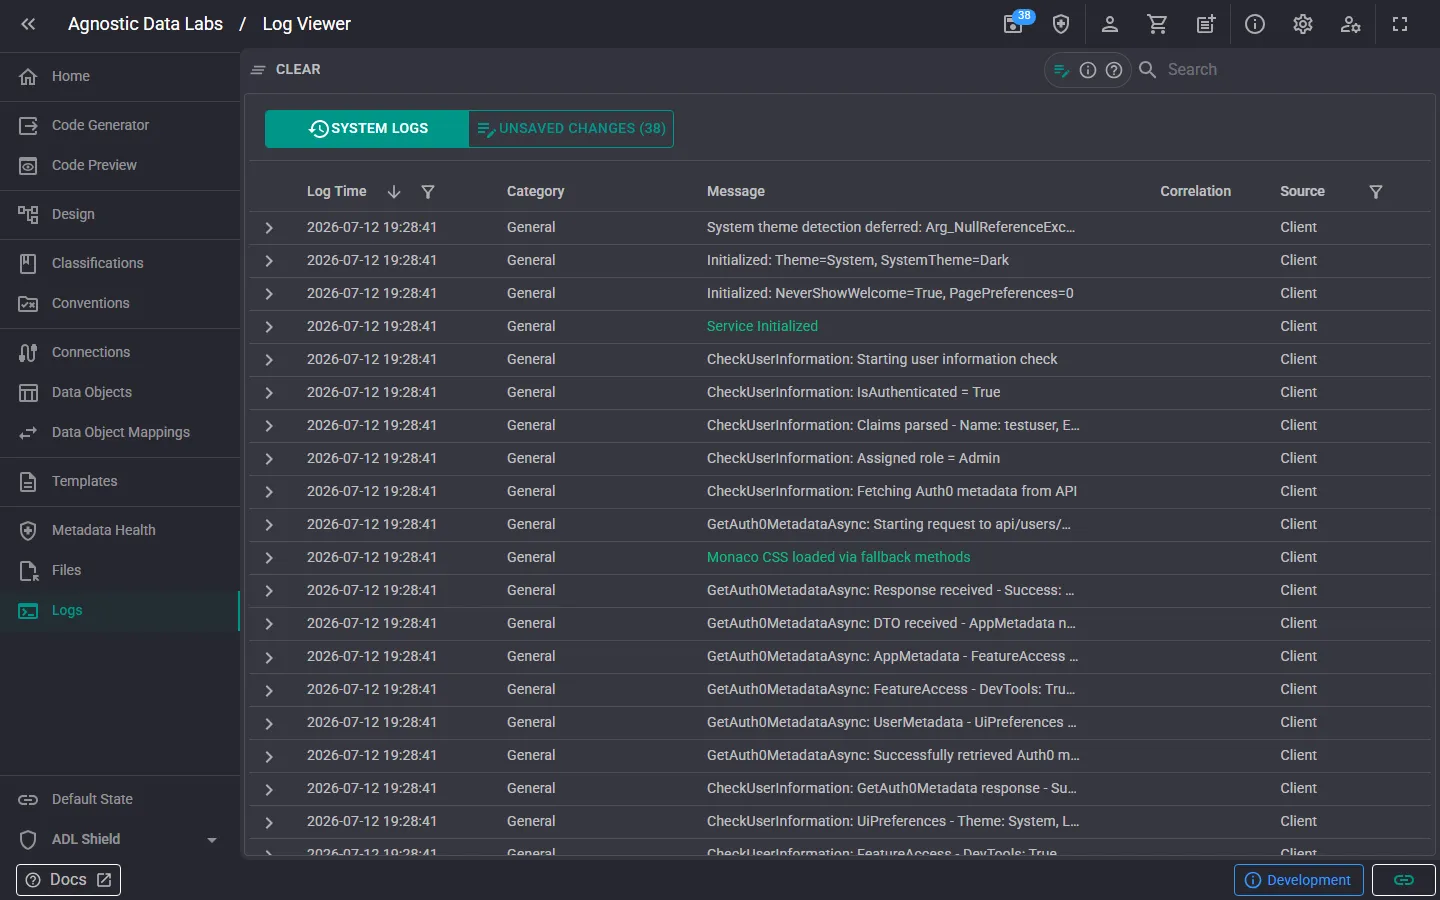Click 'FeatureAccess - DevTools: Tru…' message
The height and width of the screenshot is (900, 1440).
click(891, 689)
